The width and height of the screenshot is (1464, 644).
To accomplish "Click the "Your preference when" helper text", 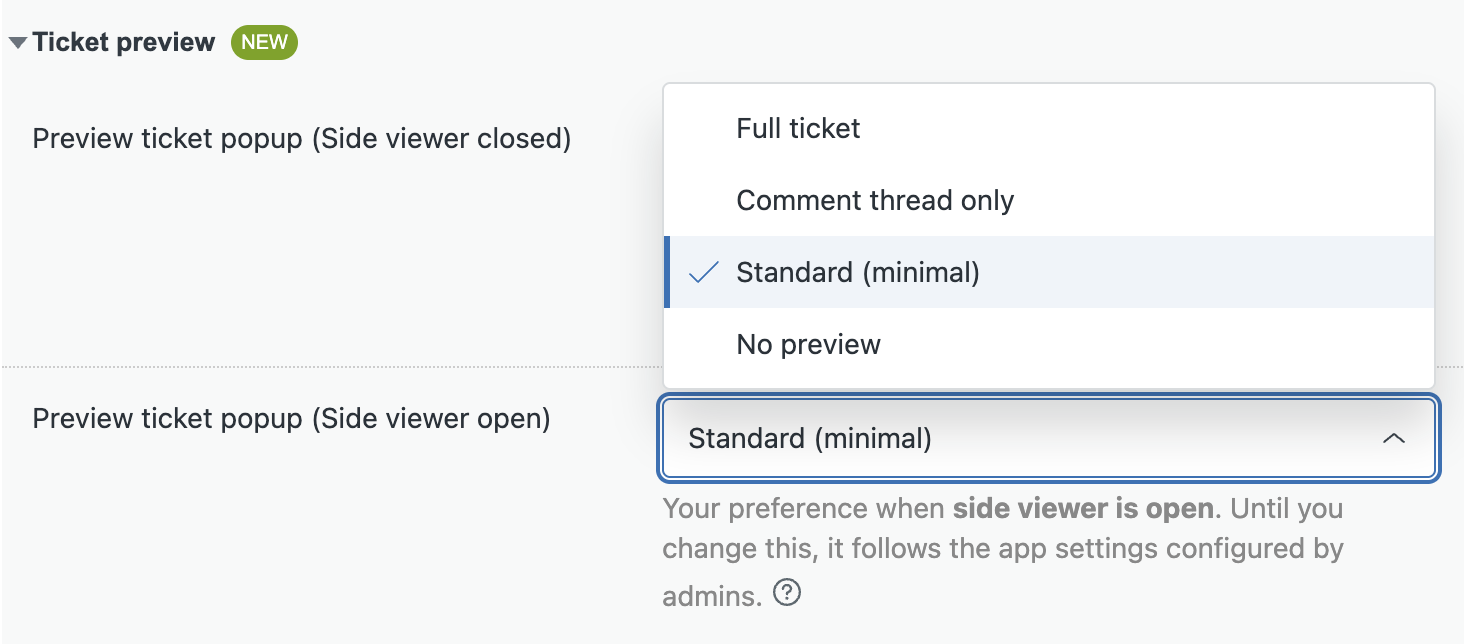I will click(x=804, y=508).
